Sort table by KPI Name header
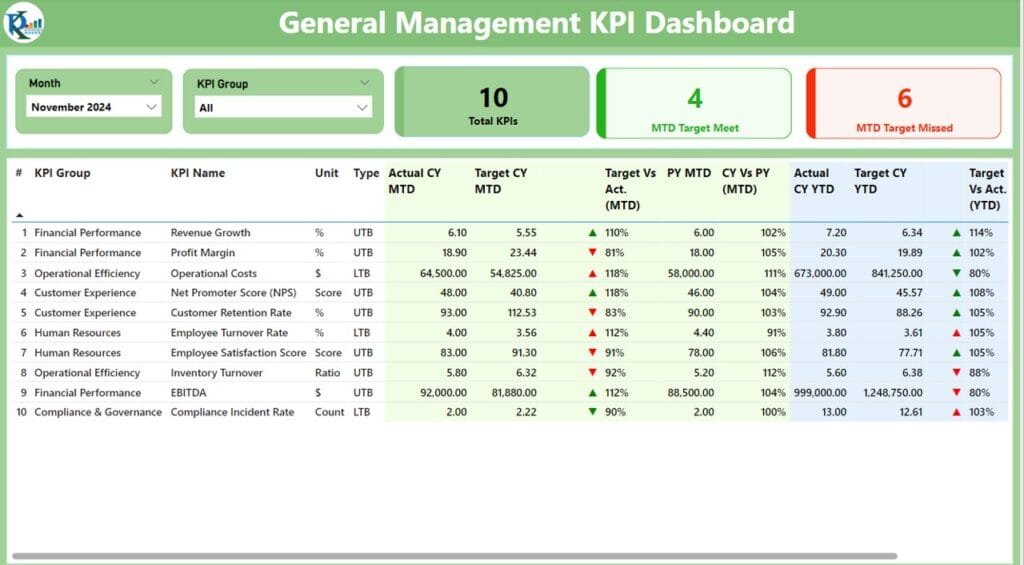The height and width of the screenshot is (565, 1024). click(198, 173)
